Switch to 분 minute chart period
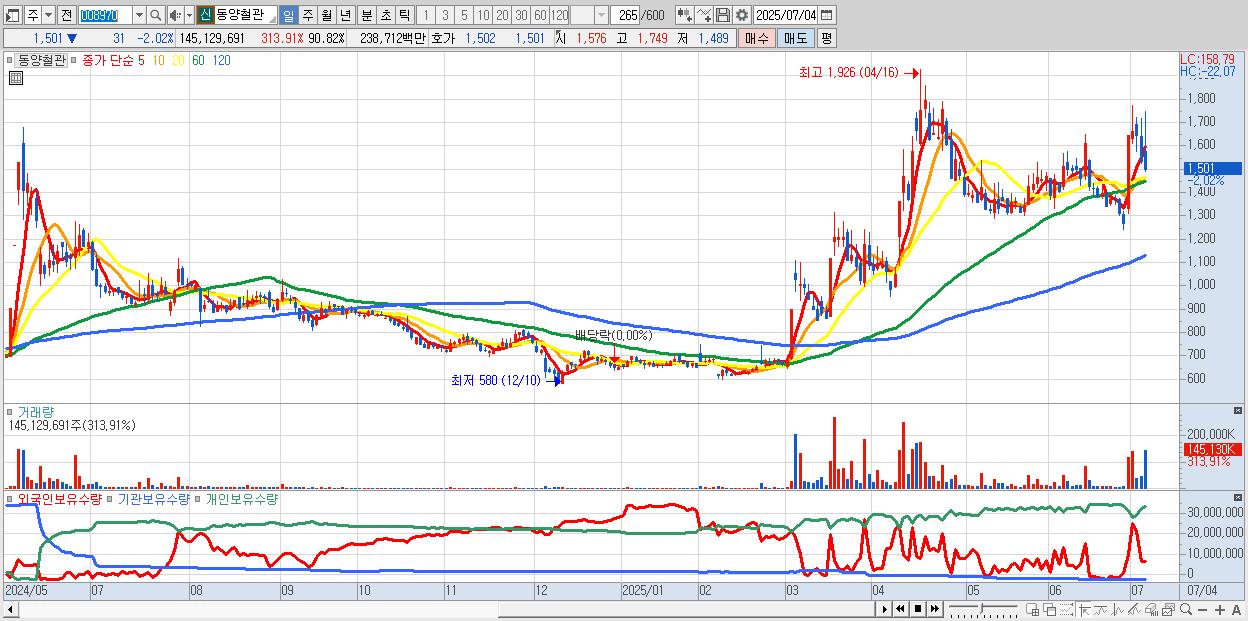Screen dimensions: 1248x621 (x=366, y=16)
